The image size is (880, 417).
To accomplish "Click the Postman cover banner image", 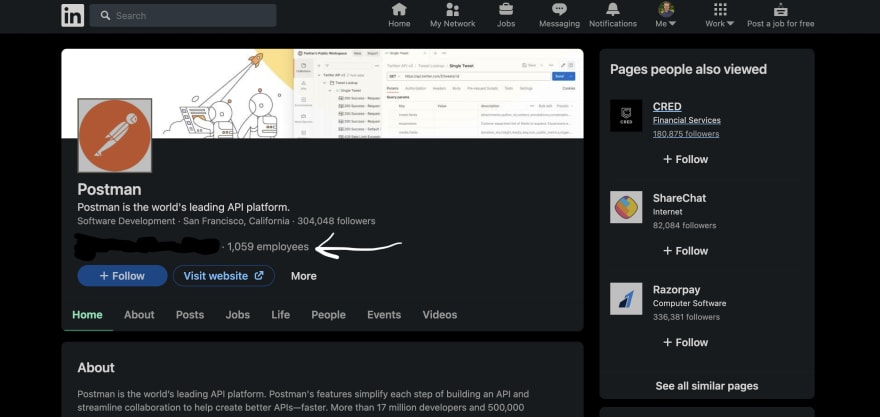I will (x=322, y=93).
